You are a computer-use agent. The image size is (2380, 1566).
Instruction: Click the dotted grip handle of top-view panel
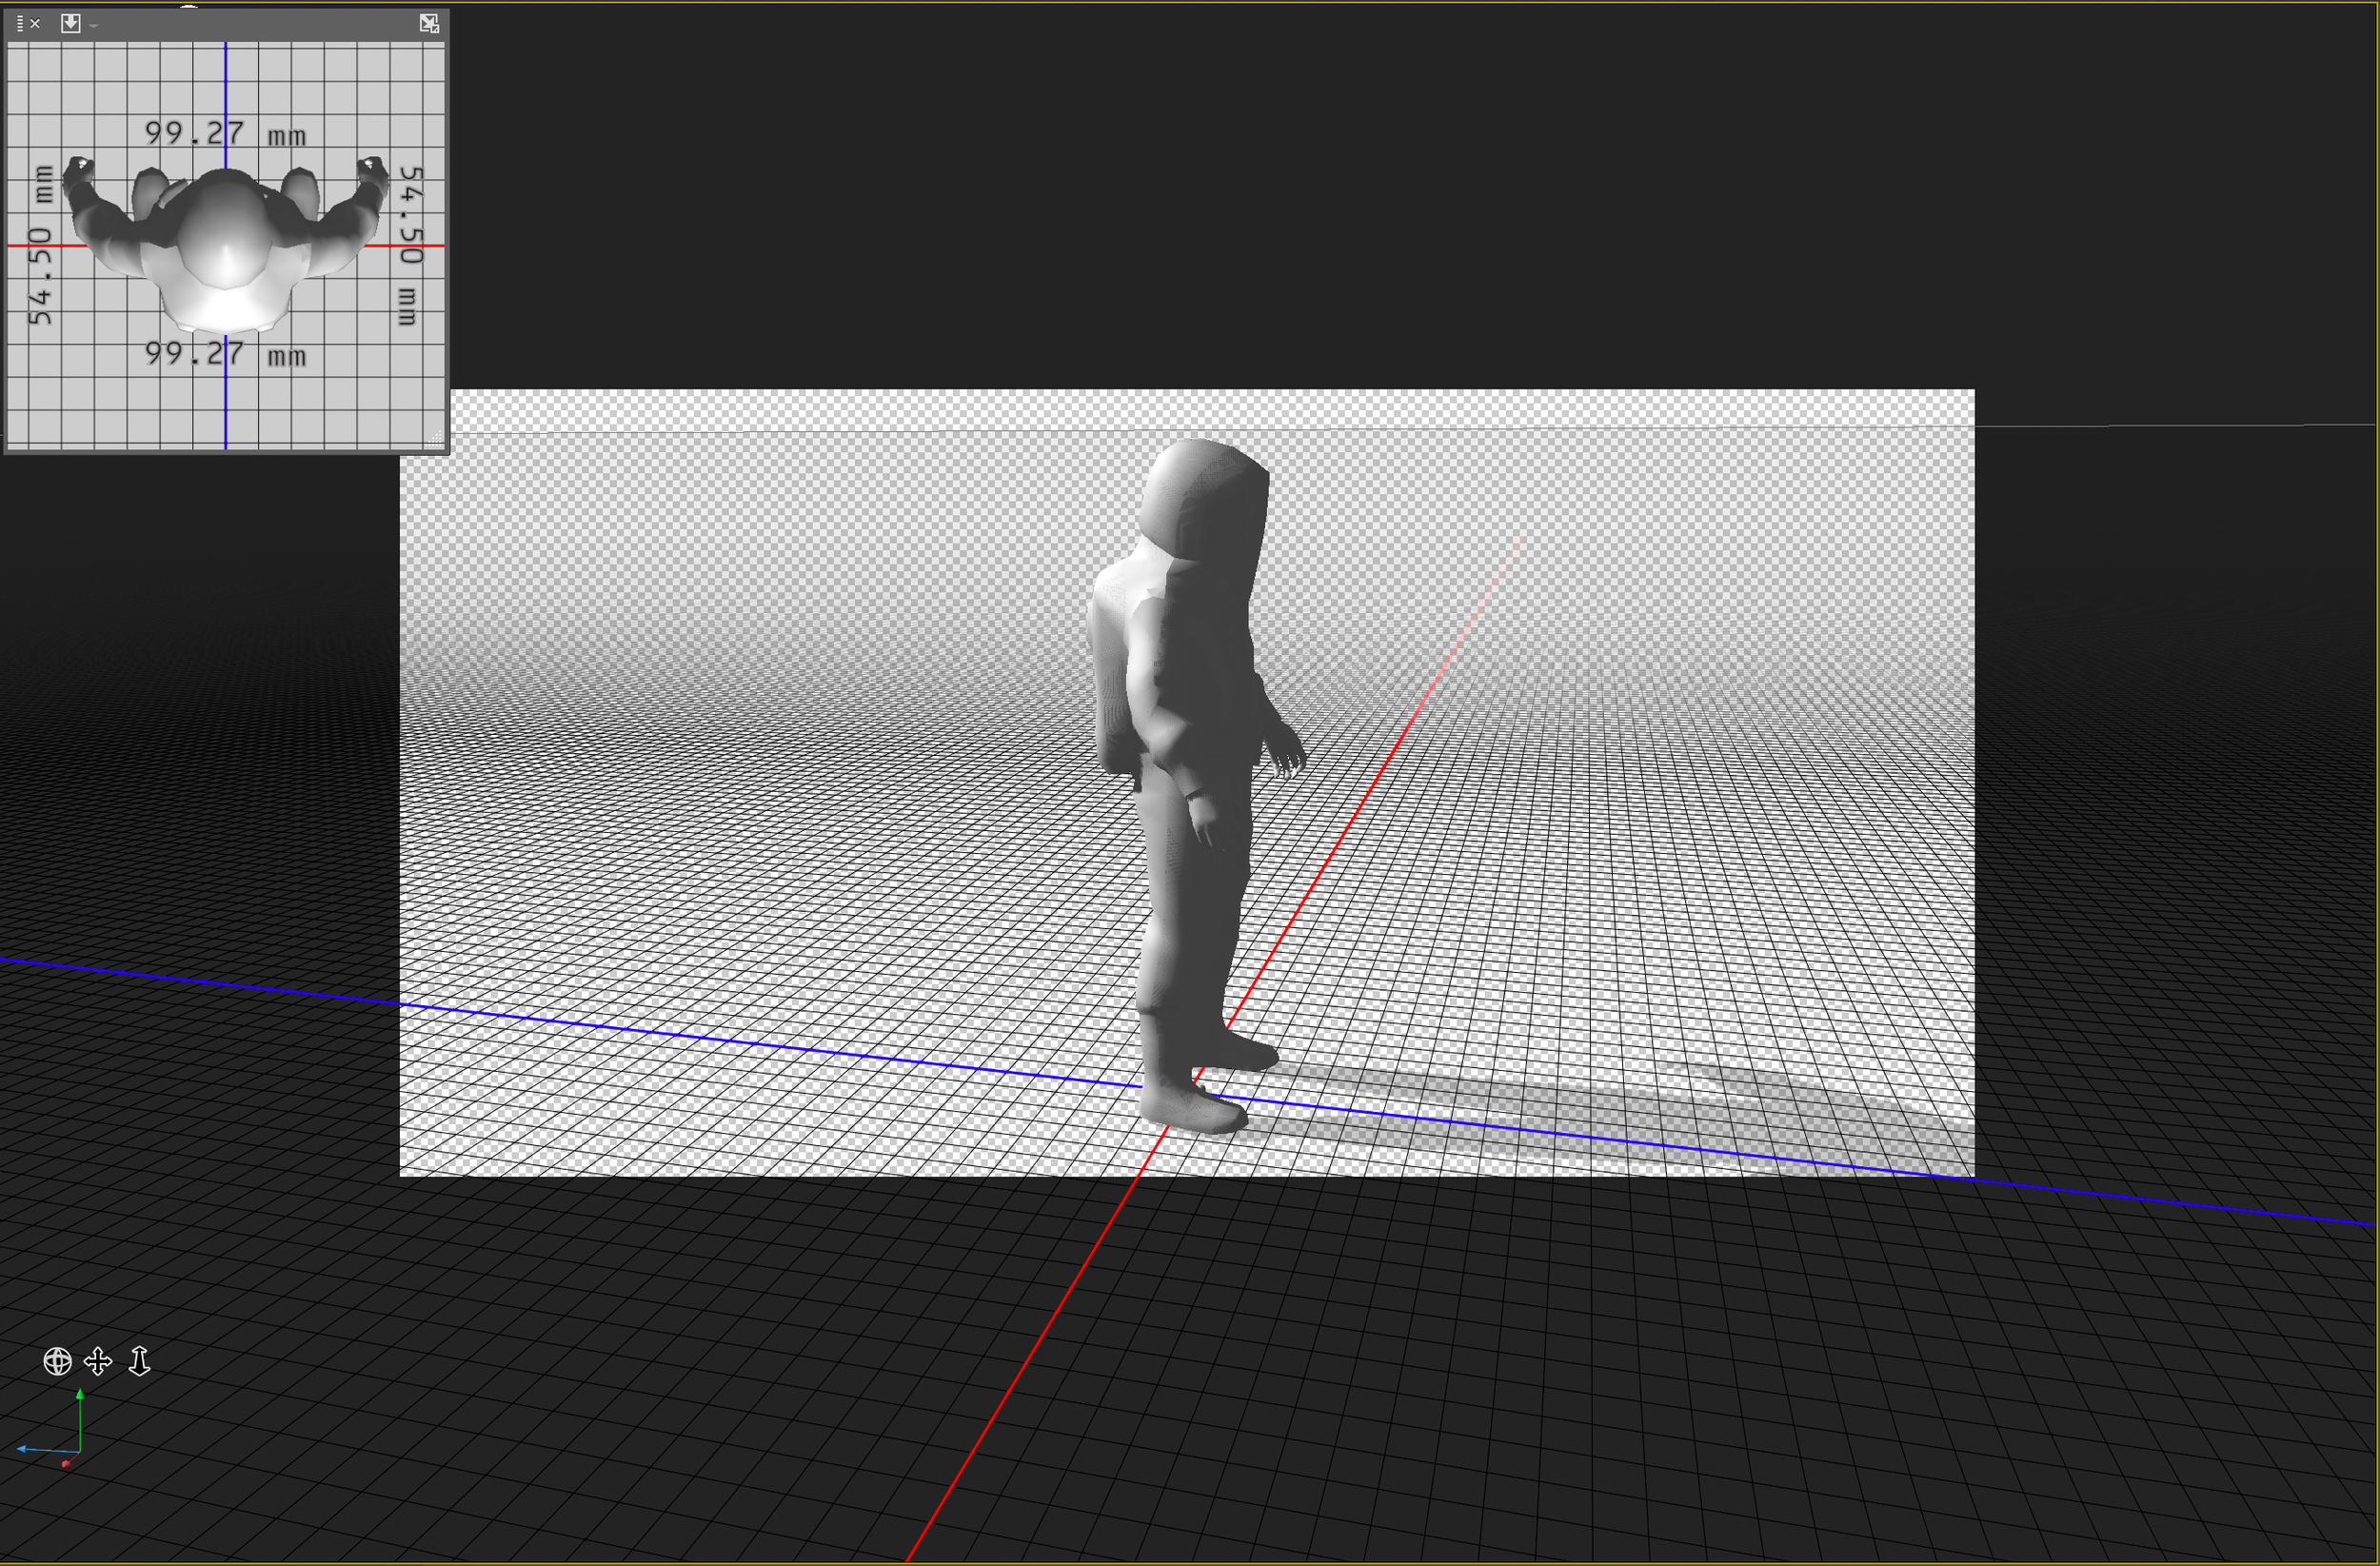click(x=20, y=23)
